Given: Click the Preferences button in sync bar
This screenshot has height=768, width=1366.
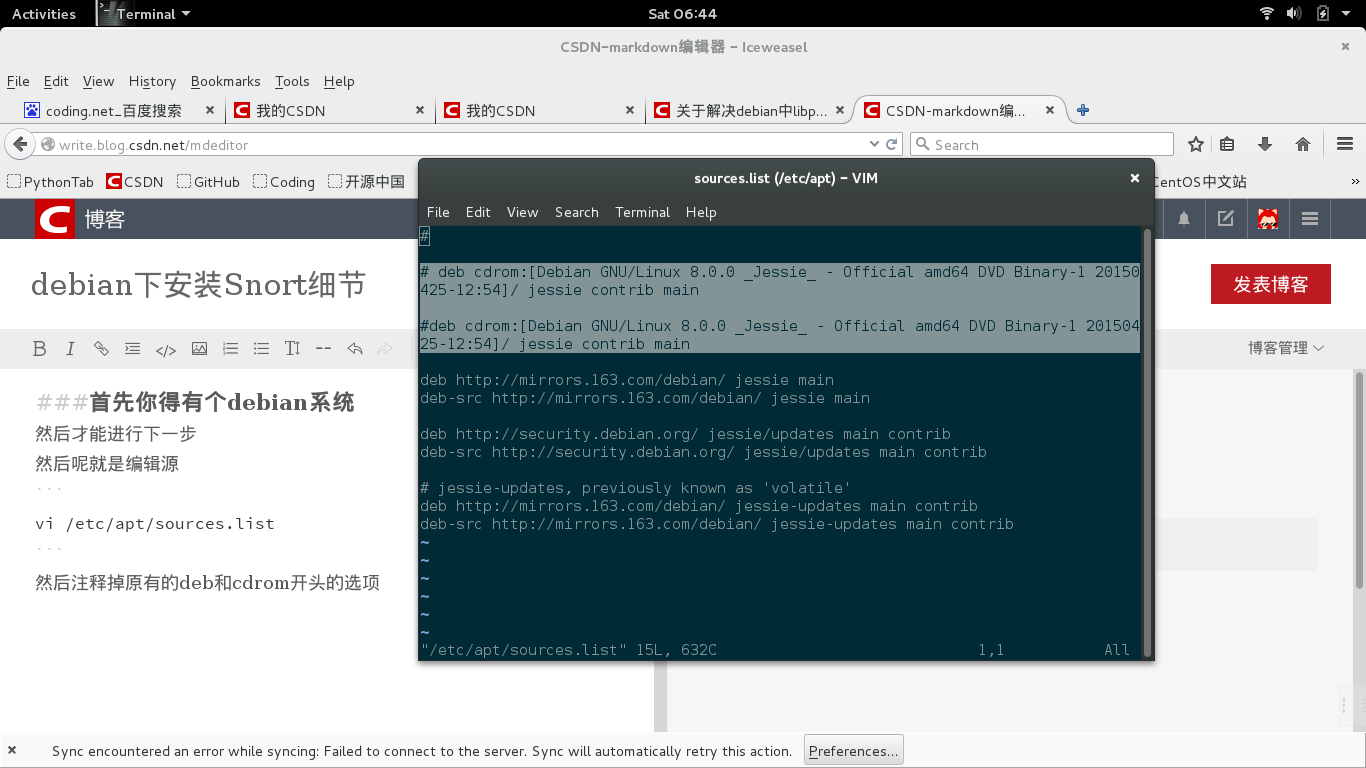Looking at the screenshot, I should coord(854,750).
